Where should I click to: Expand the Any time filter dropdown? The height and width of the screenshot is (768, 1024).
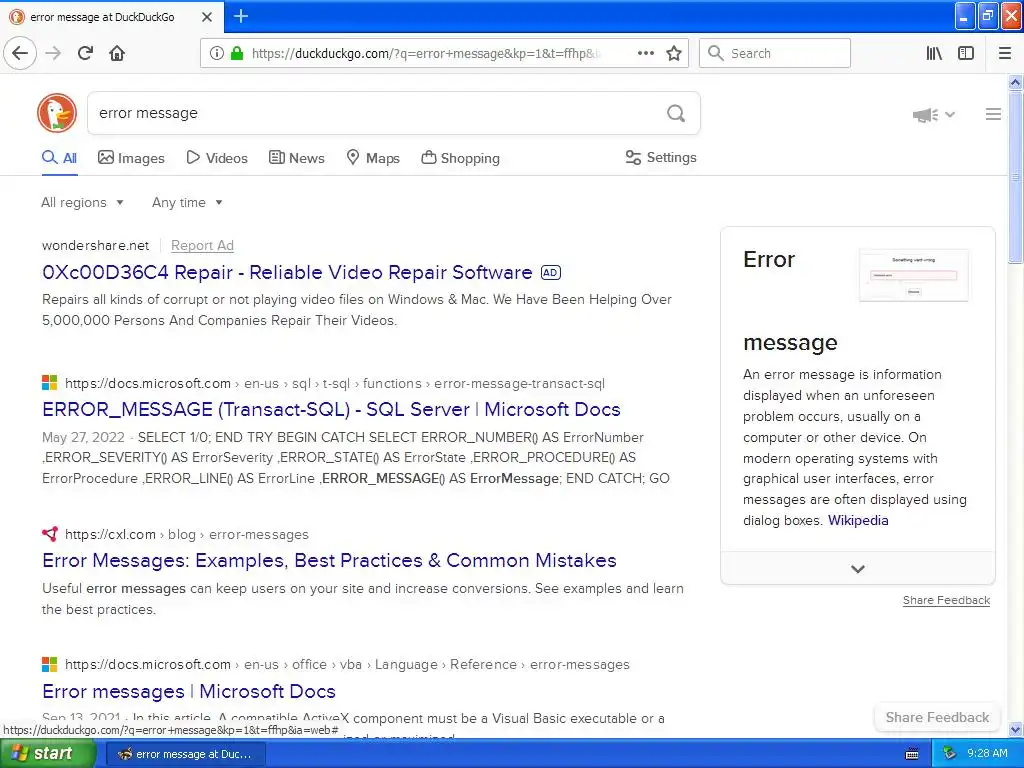(187, 202)
